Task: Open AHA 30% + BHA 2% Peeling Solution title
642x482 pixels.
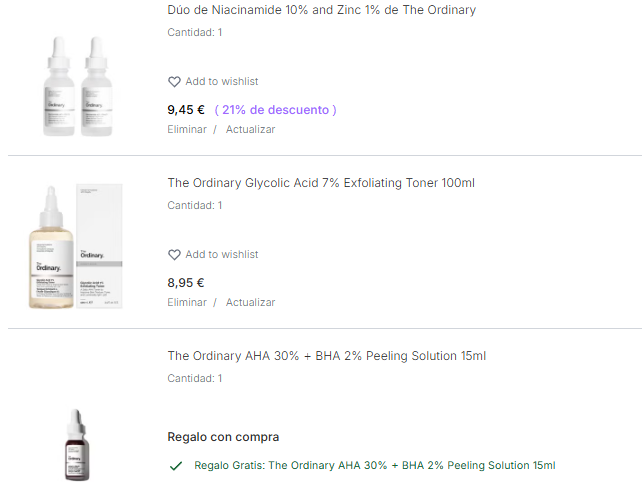Action: pyautogui.click(x=327, y=355)
